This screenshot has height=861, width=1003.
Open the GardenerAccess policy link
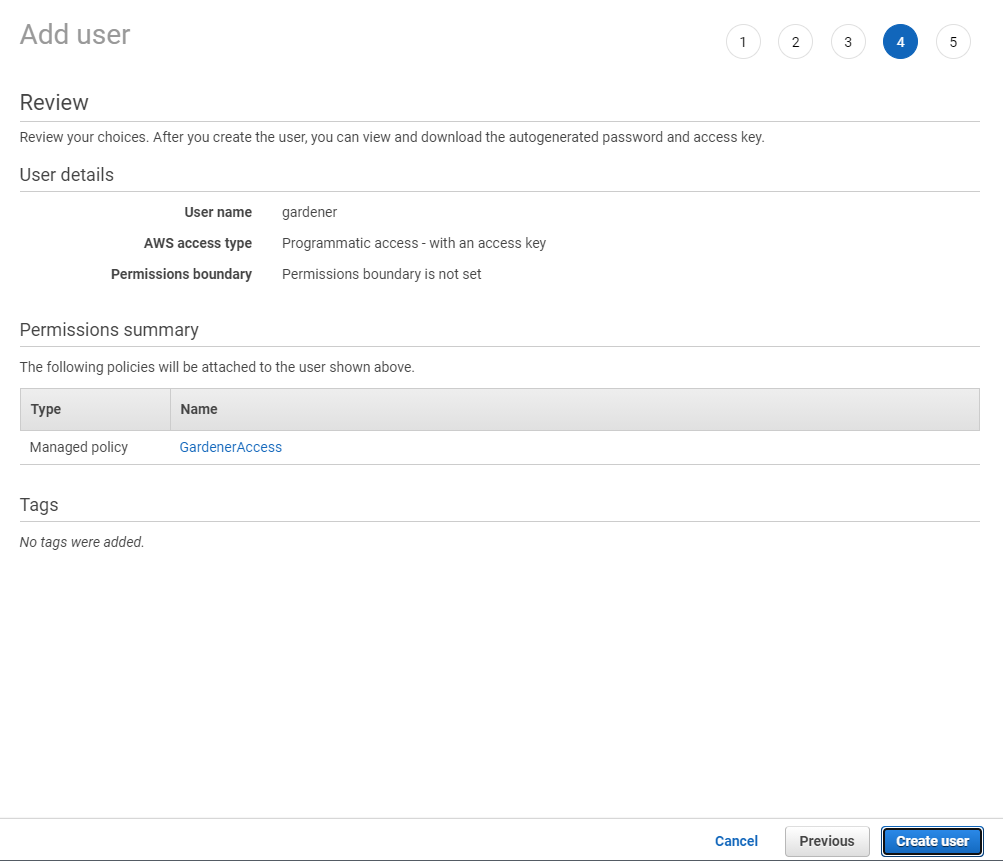[231, 447]
